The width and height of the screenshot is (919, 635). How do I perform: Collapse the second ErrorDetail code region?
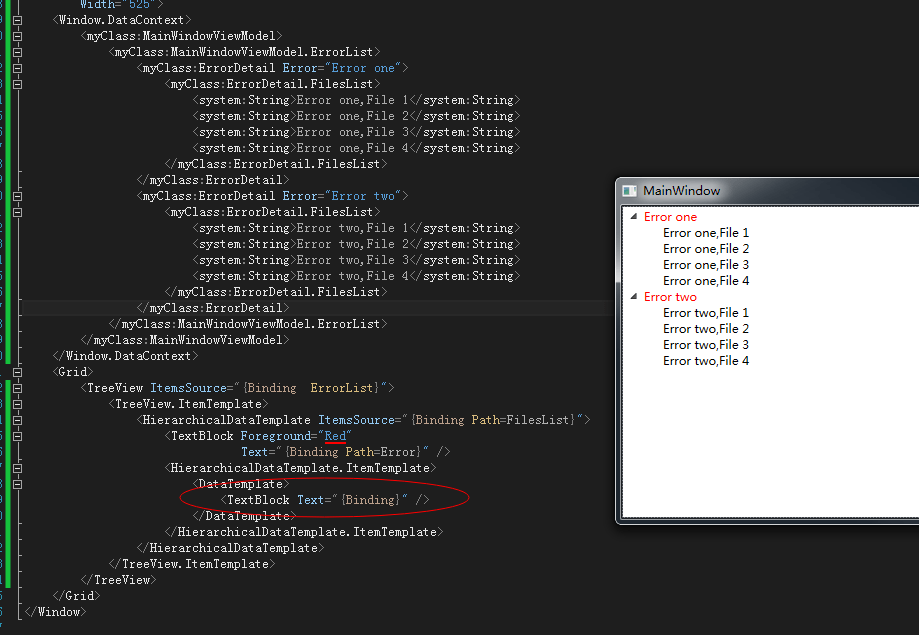(18, 195)
